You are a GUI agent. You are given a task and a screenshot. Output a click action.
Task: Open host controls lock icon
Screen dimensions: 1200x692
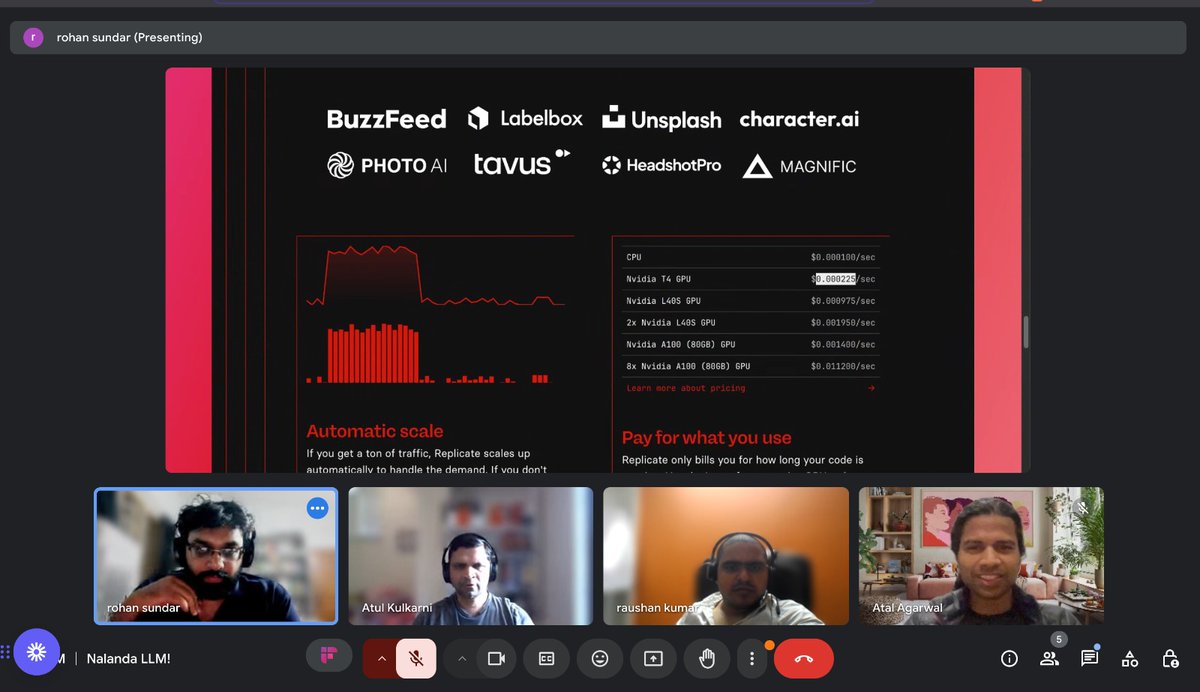[x=1170, y=658]
